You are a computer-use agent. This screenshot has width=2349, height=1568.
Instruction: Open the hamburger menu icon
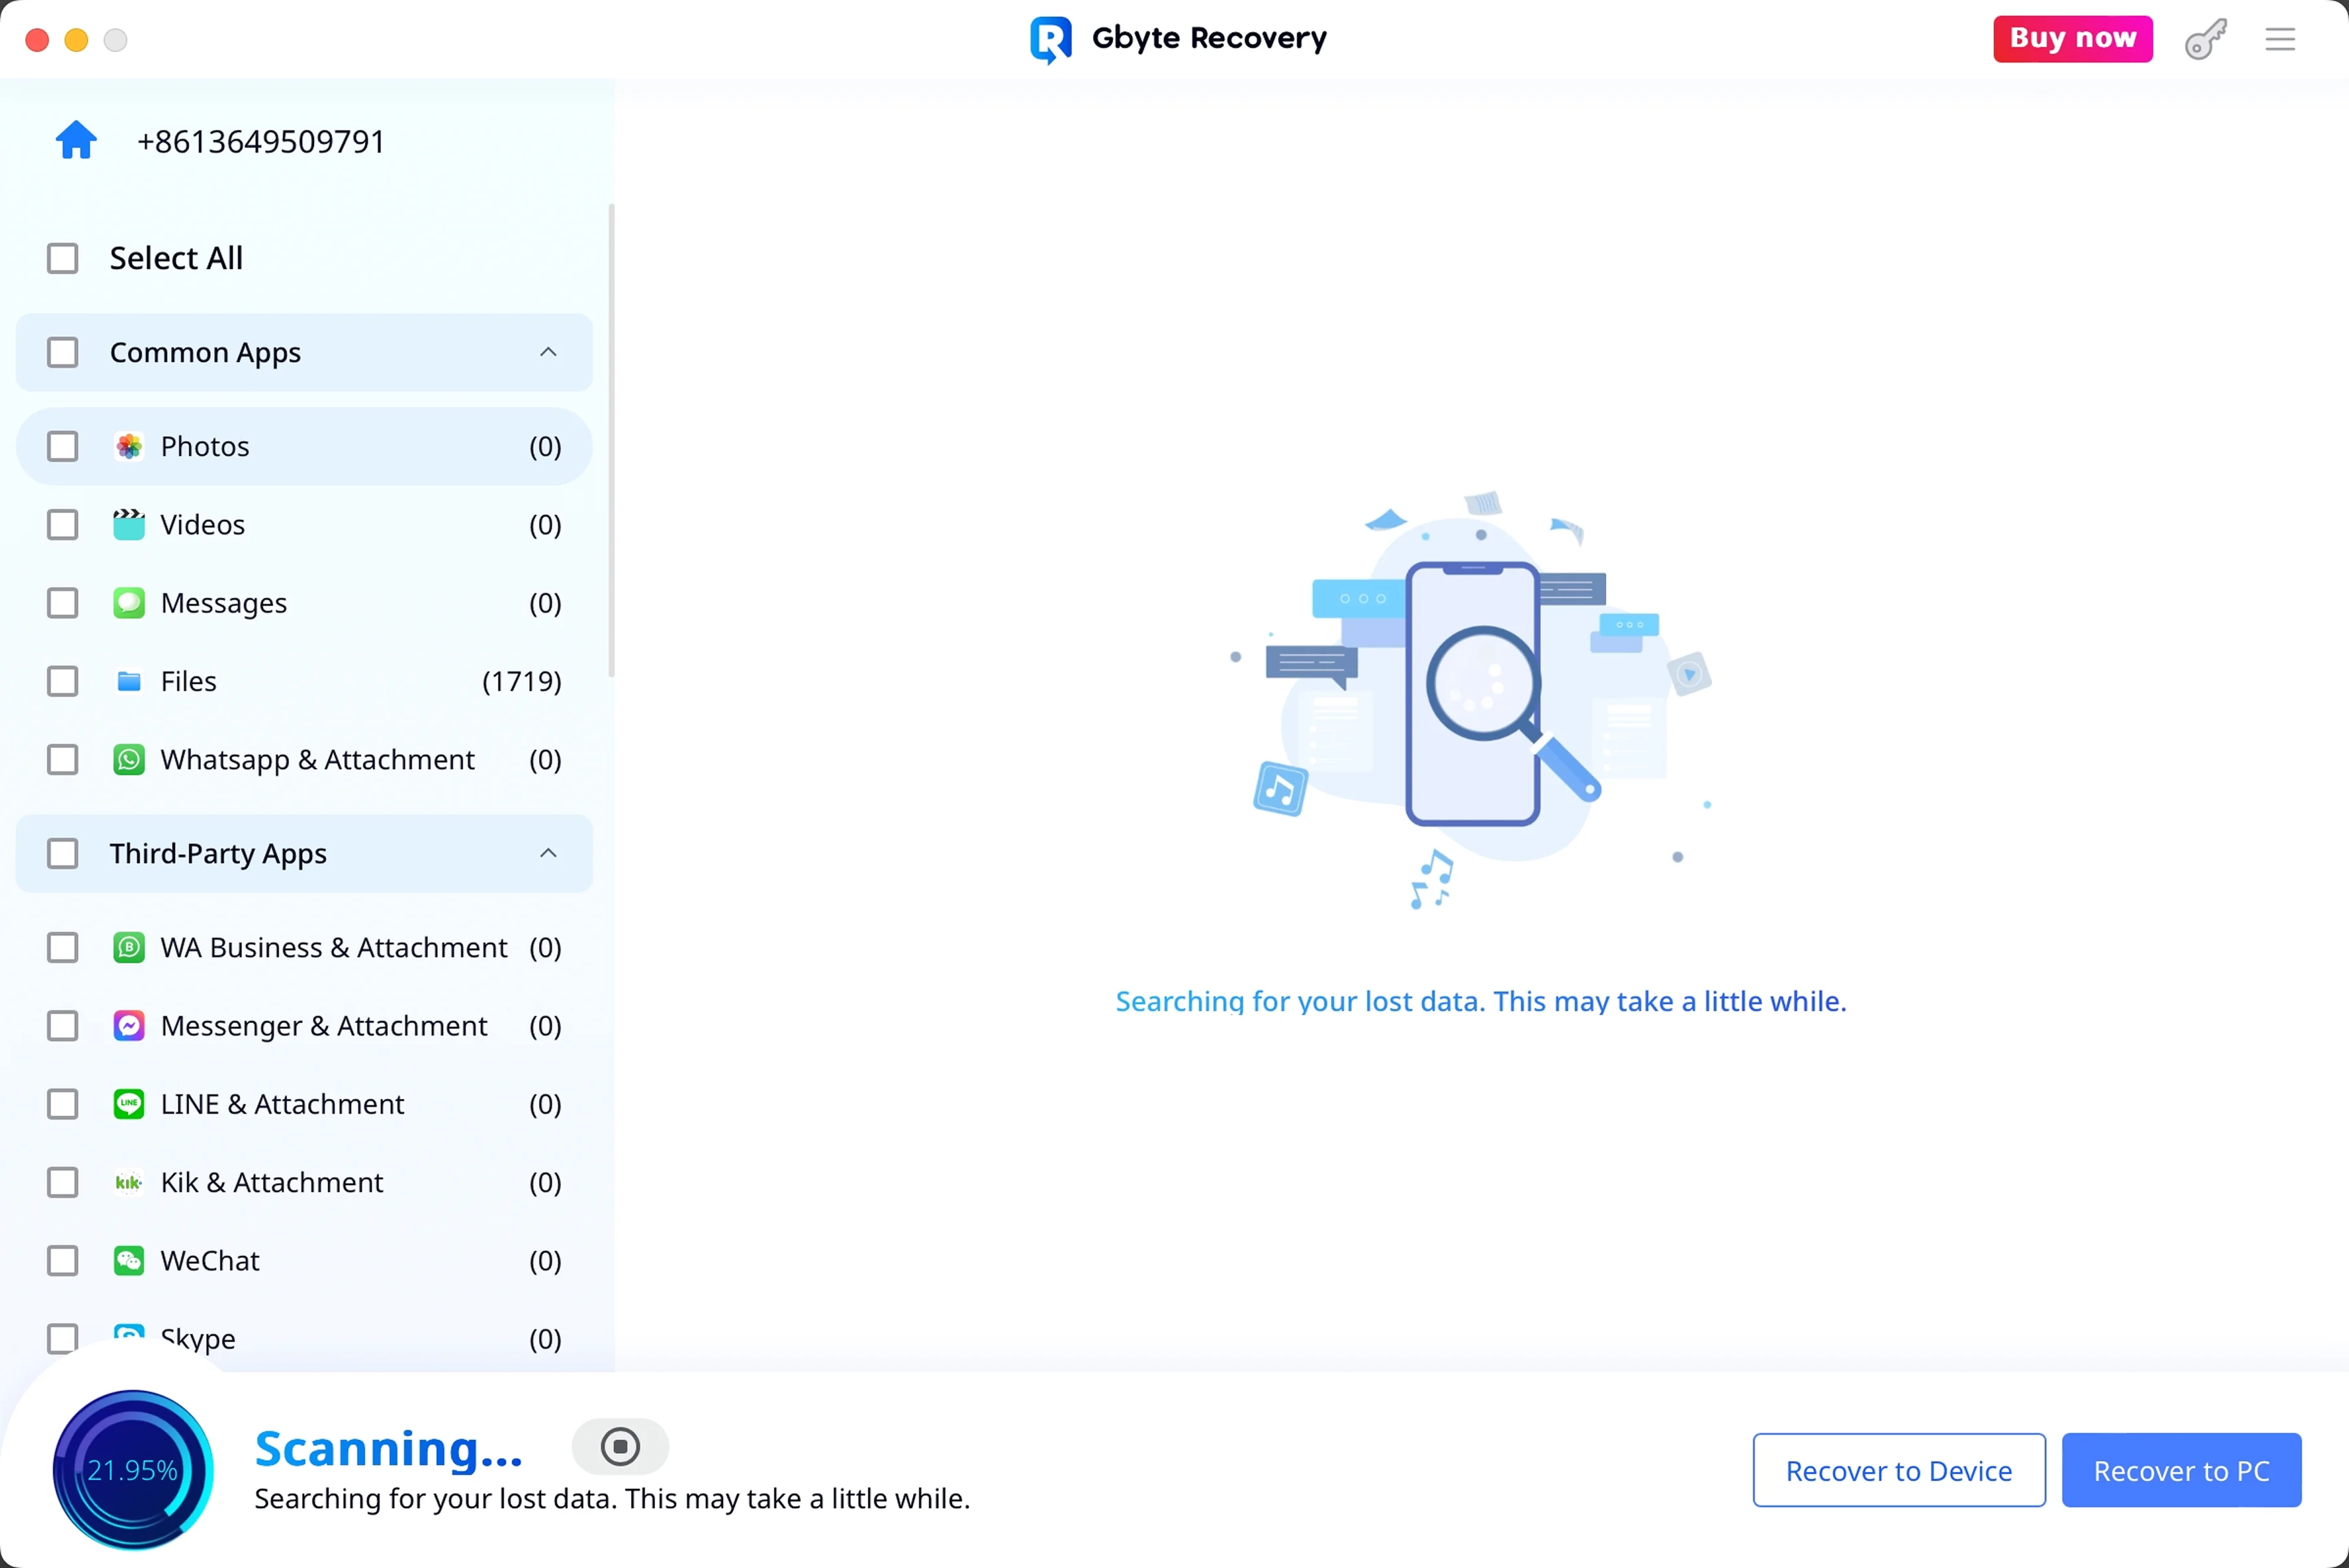pyautogui.click(x=2279, y=40)
